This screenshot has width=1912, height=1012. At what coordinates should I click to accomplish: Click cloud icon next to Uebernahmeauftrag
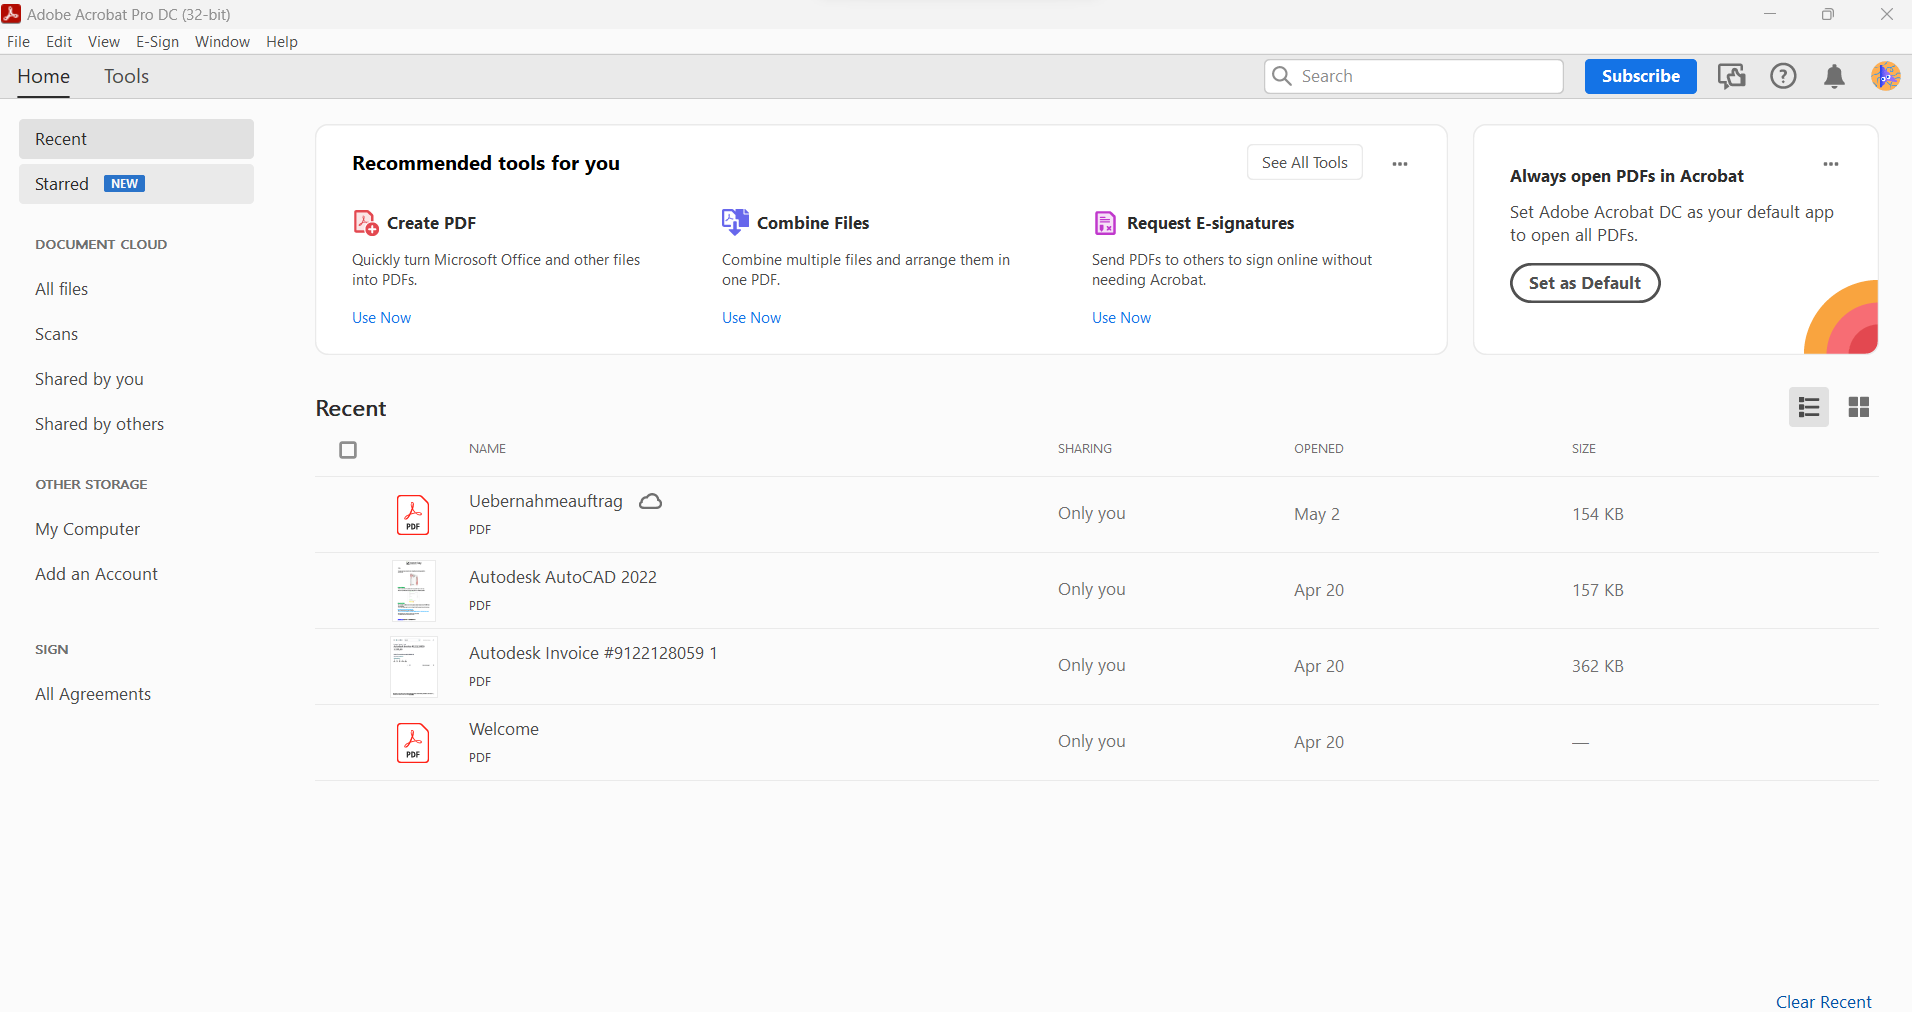pyautogui.click(x=651, y=502)
